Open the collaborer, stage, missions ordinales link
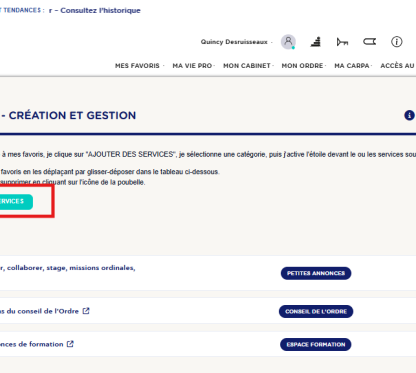The width and height of the screenshot is (416, 373). click(68, 268)
